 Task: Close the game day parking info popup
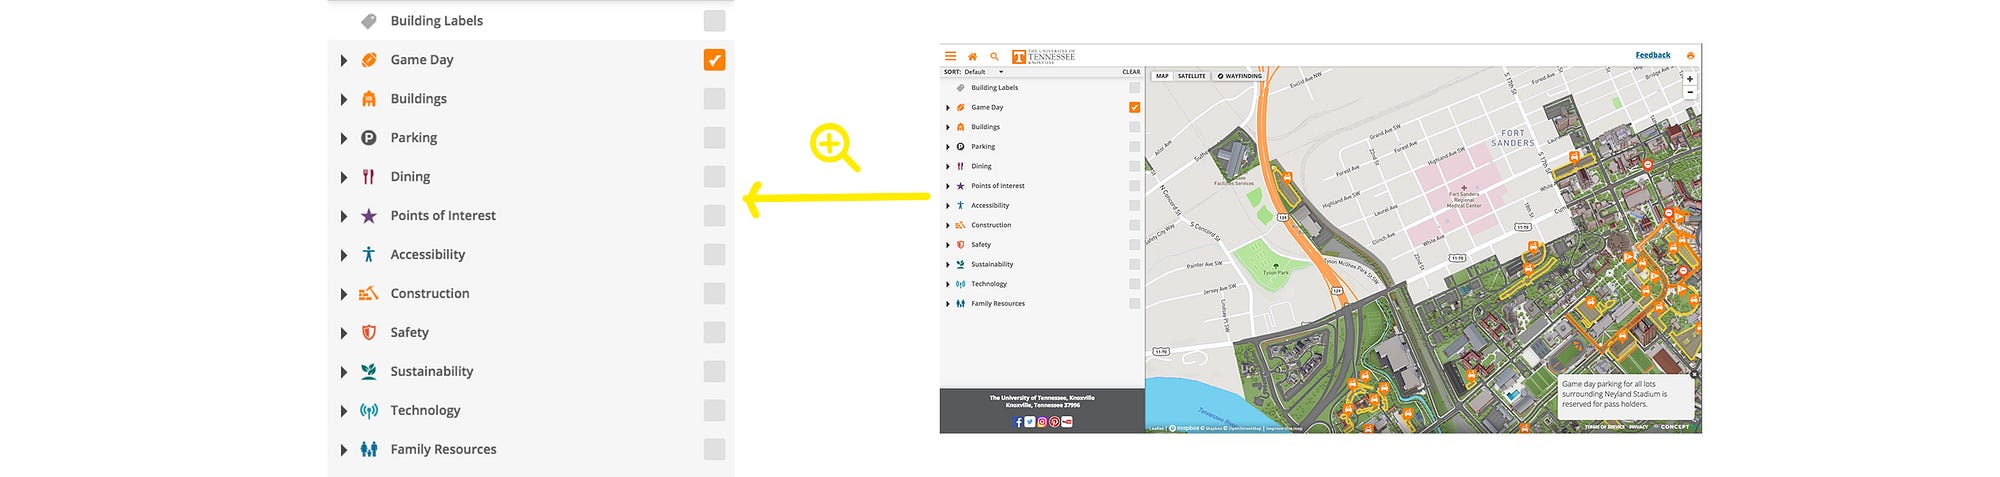click(x=1694, y=375)
